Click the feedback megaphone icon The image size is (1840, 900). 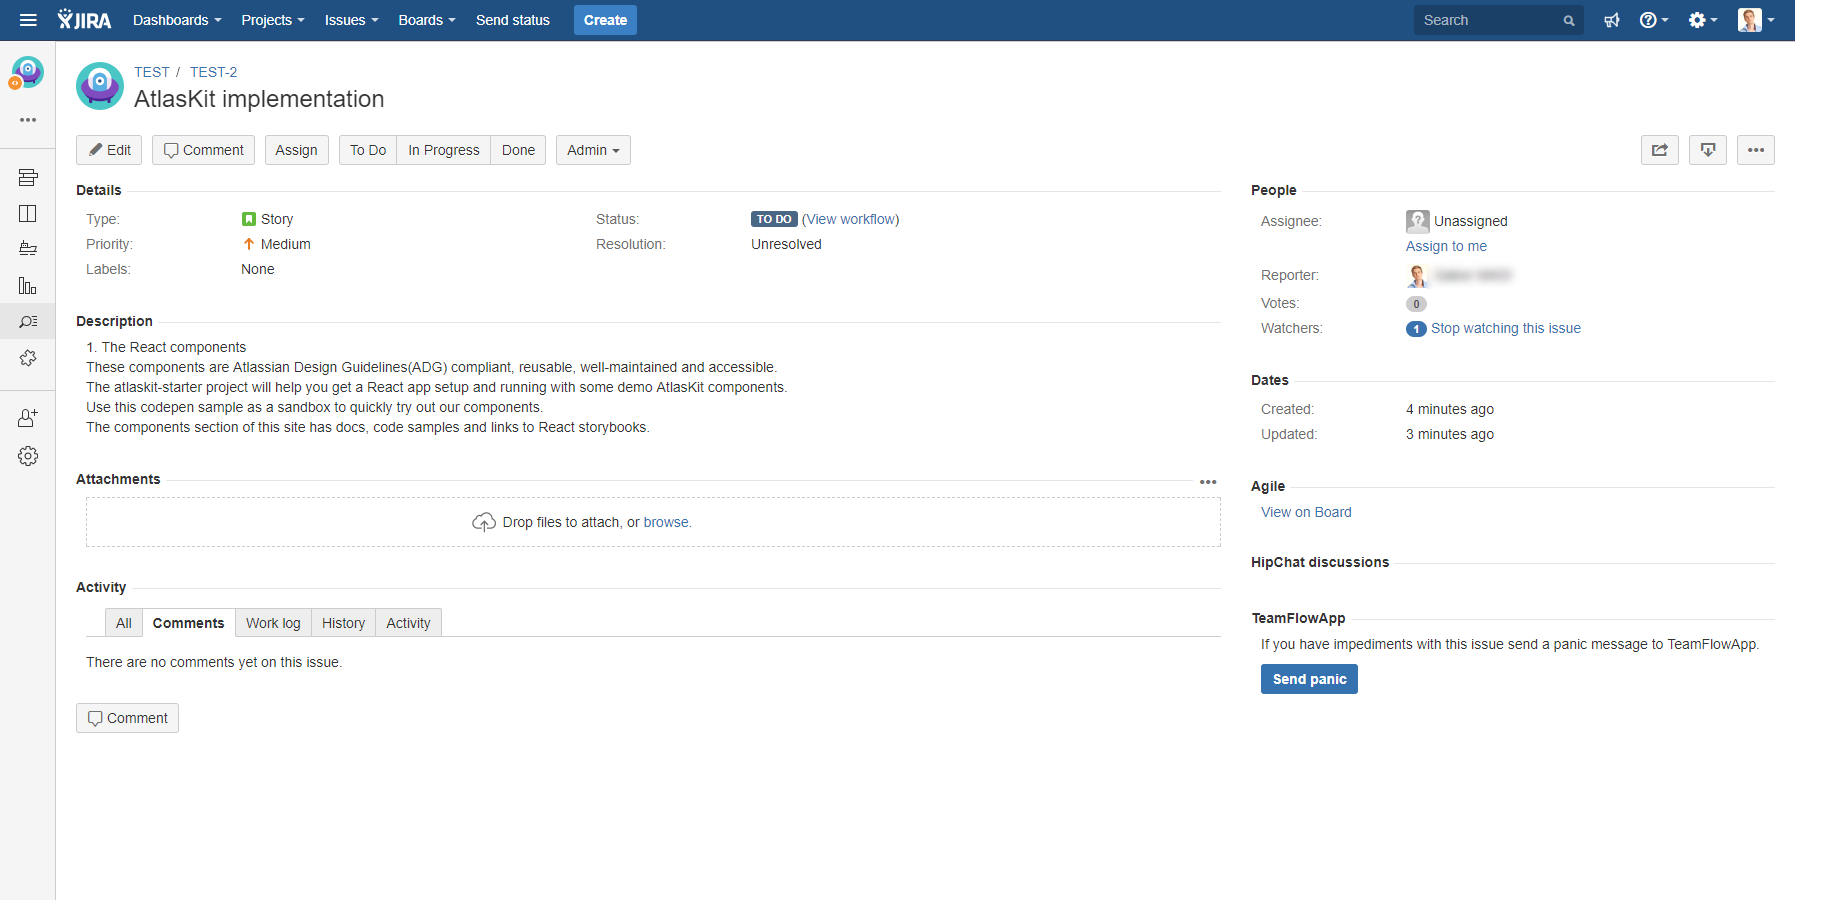click(1612, 20)
